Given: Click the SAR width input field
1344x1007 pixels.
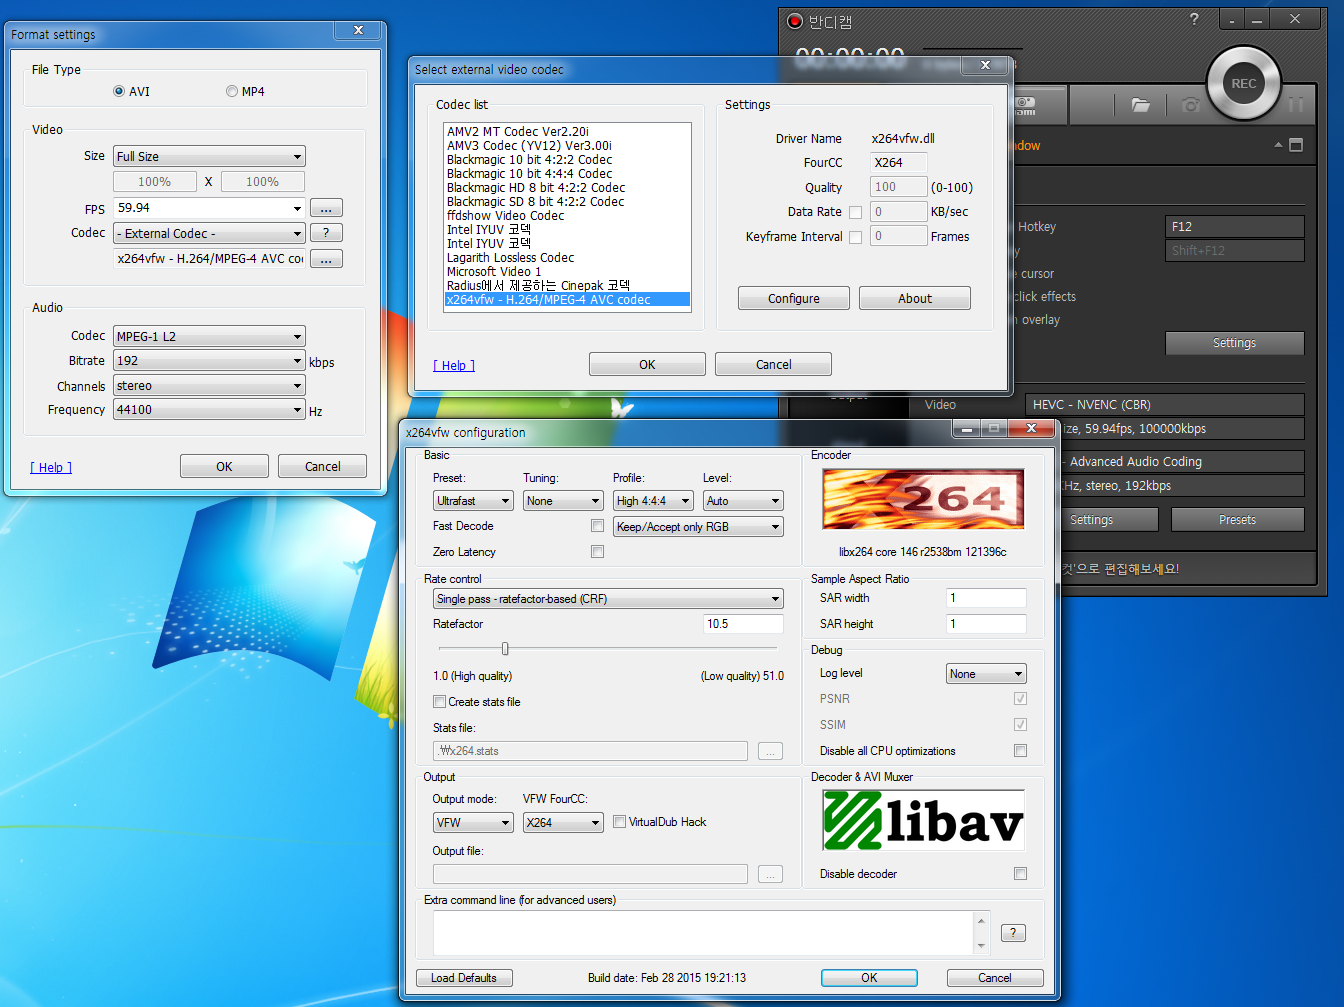Looking at the screenshot, I should (986, 598).
